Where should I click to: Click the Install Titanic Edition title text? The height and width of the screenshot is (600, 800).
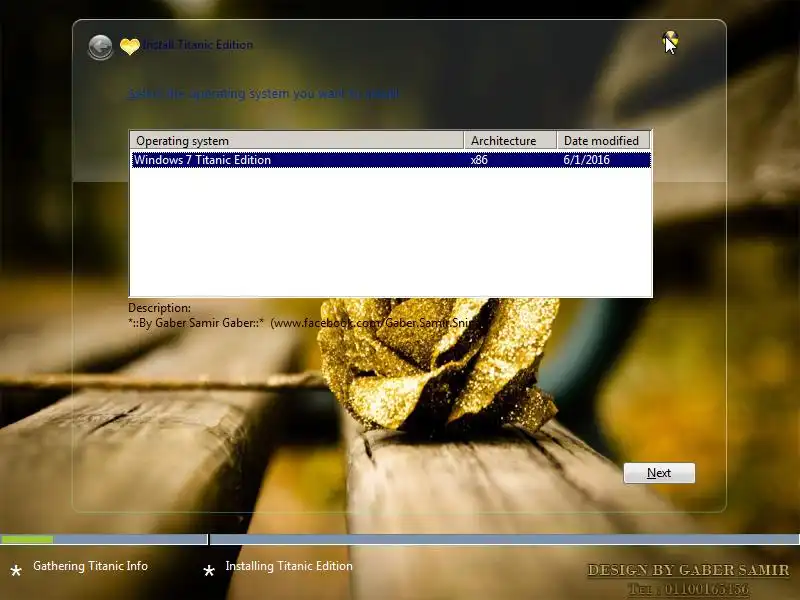pyautogui.click(x=197, y=45)
